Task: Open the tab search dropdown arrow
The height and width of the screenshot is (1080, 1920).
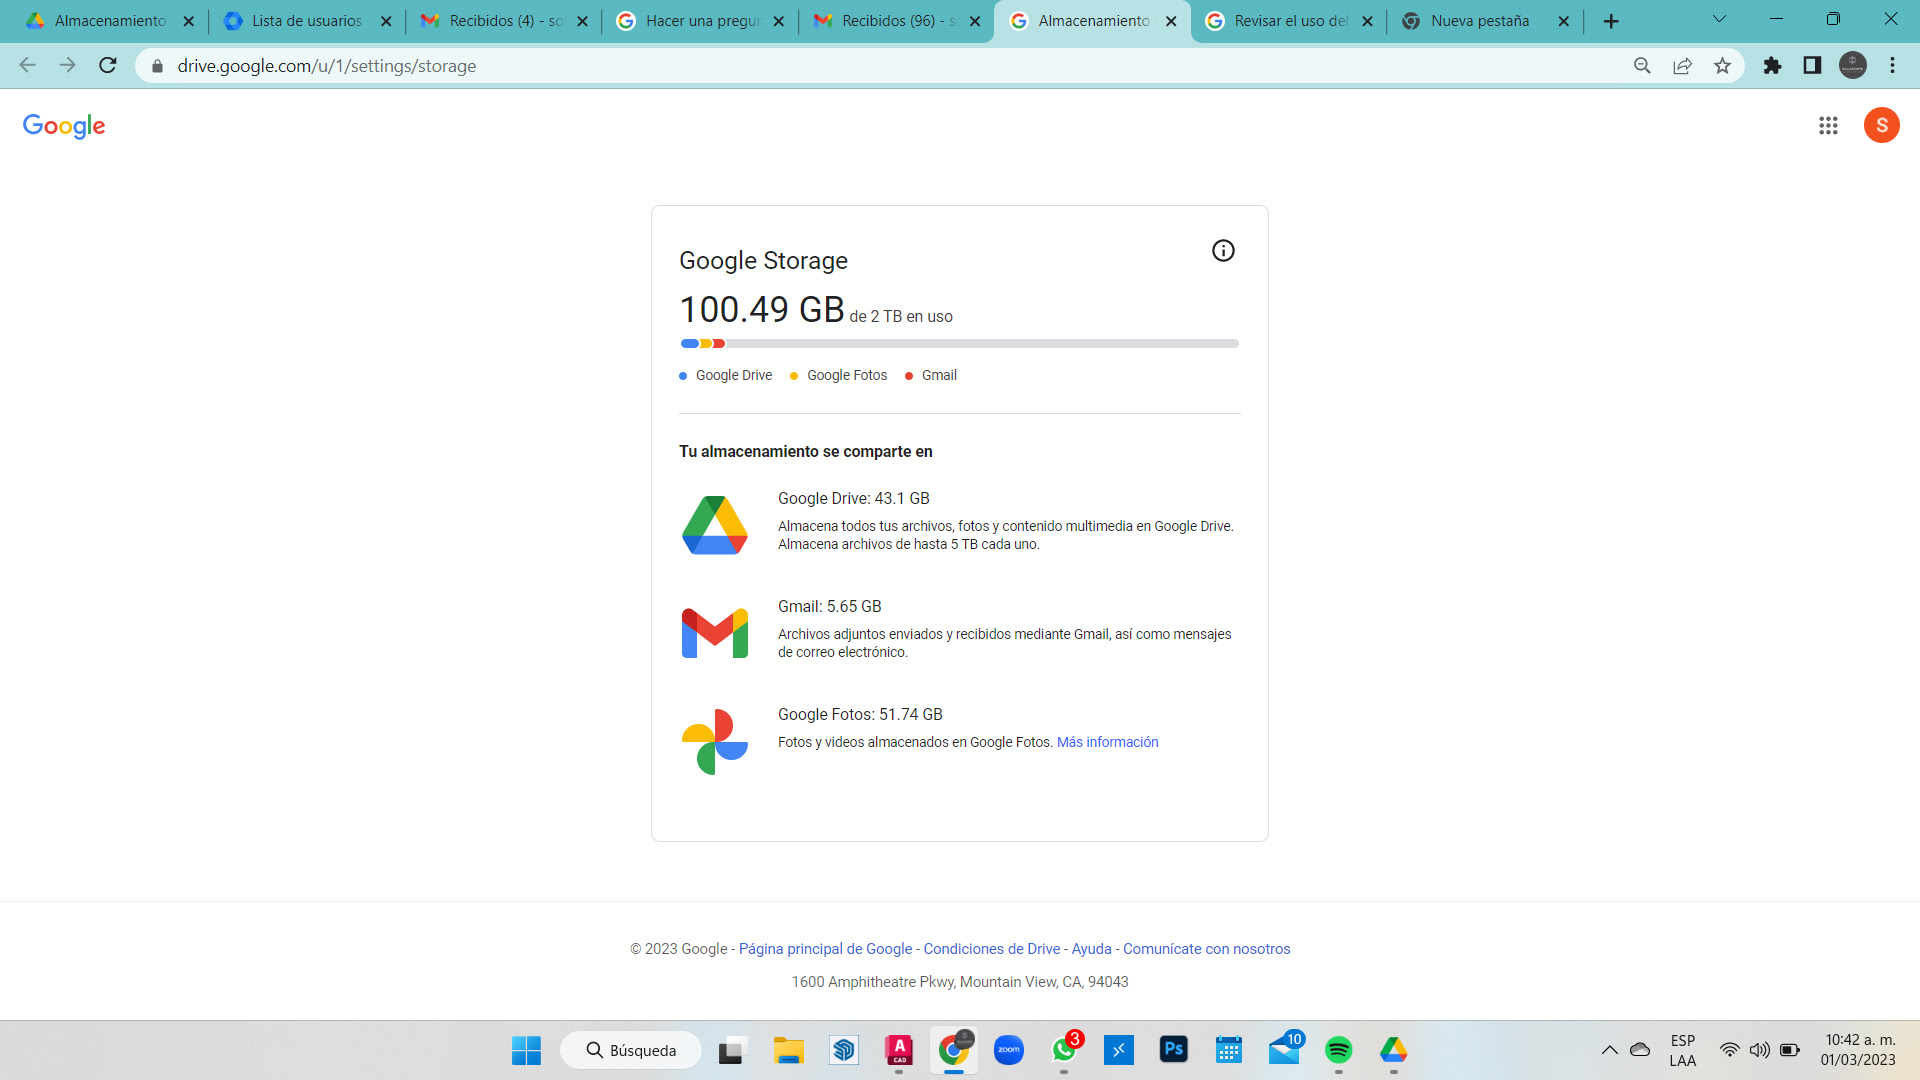Action: click(x=1719, y=19)
